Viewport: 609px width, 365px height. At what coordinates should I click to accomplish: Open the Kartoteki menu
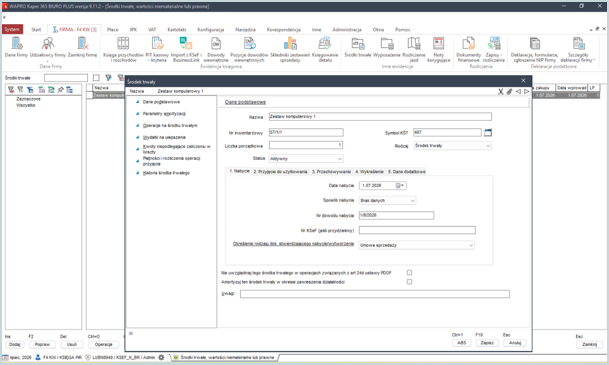click(177, 30)
